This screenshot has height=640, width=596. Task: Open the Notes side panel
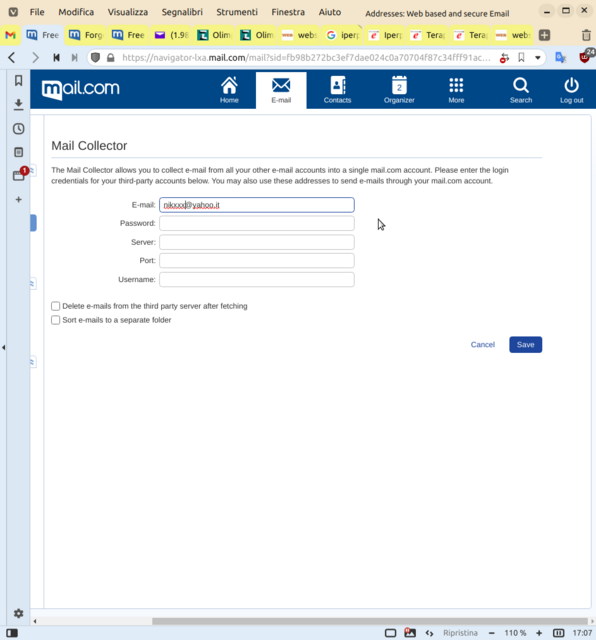pyautogui.click(x=18, y=152)
